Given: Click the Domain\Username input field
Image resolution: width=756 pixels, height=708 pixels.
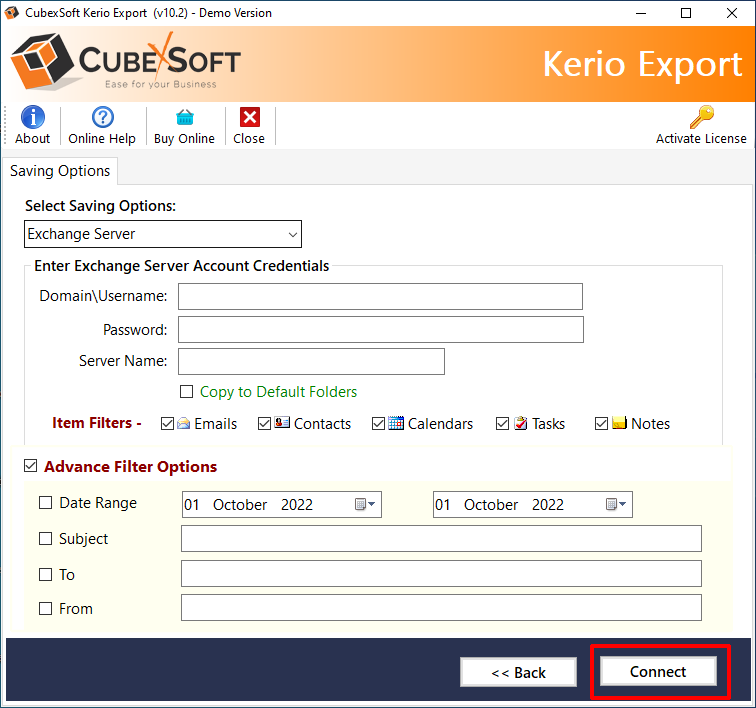Looking at the screenshot, I should click(380, 296).
